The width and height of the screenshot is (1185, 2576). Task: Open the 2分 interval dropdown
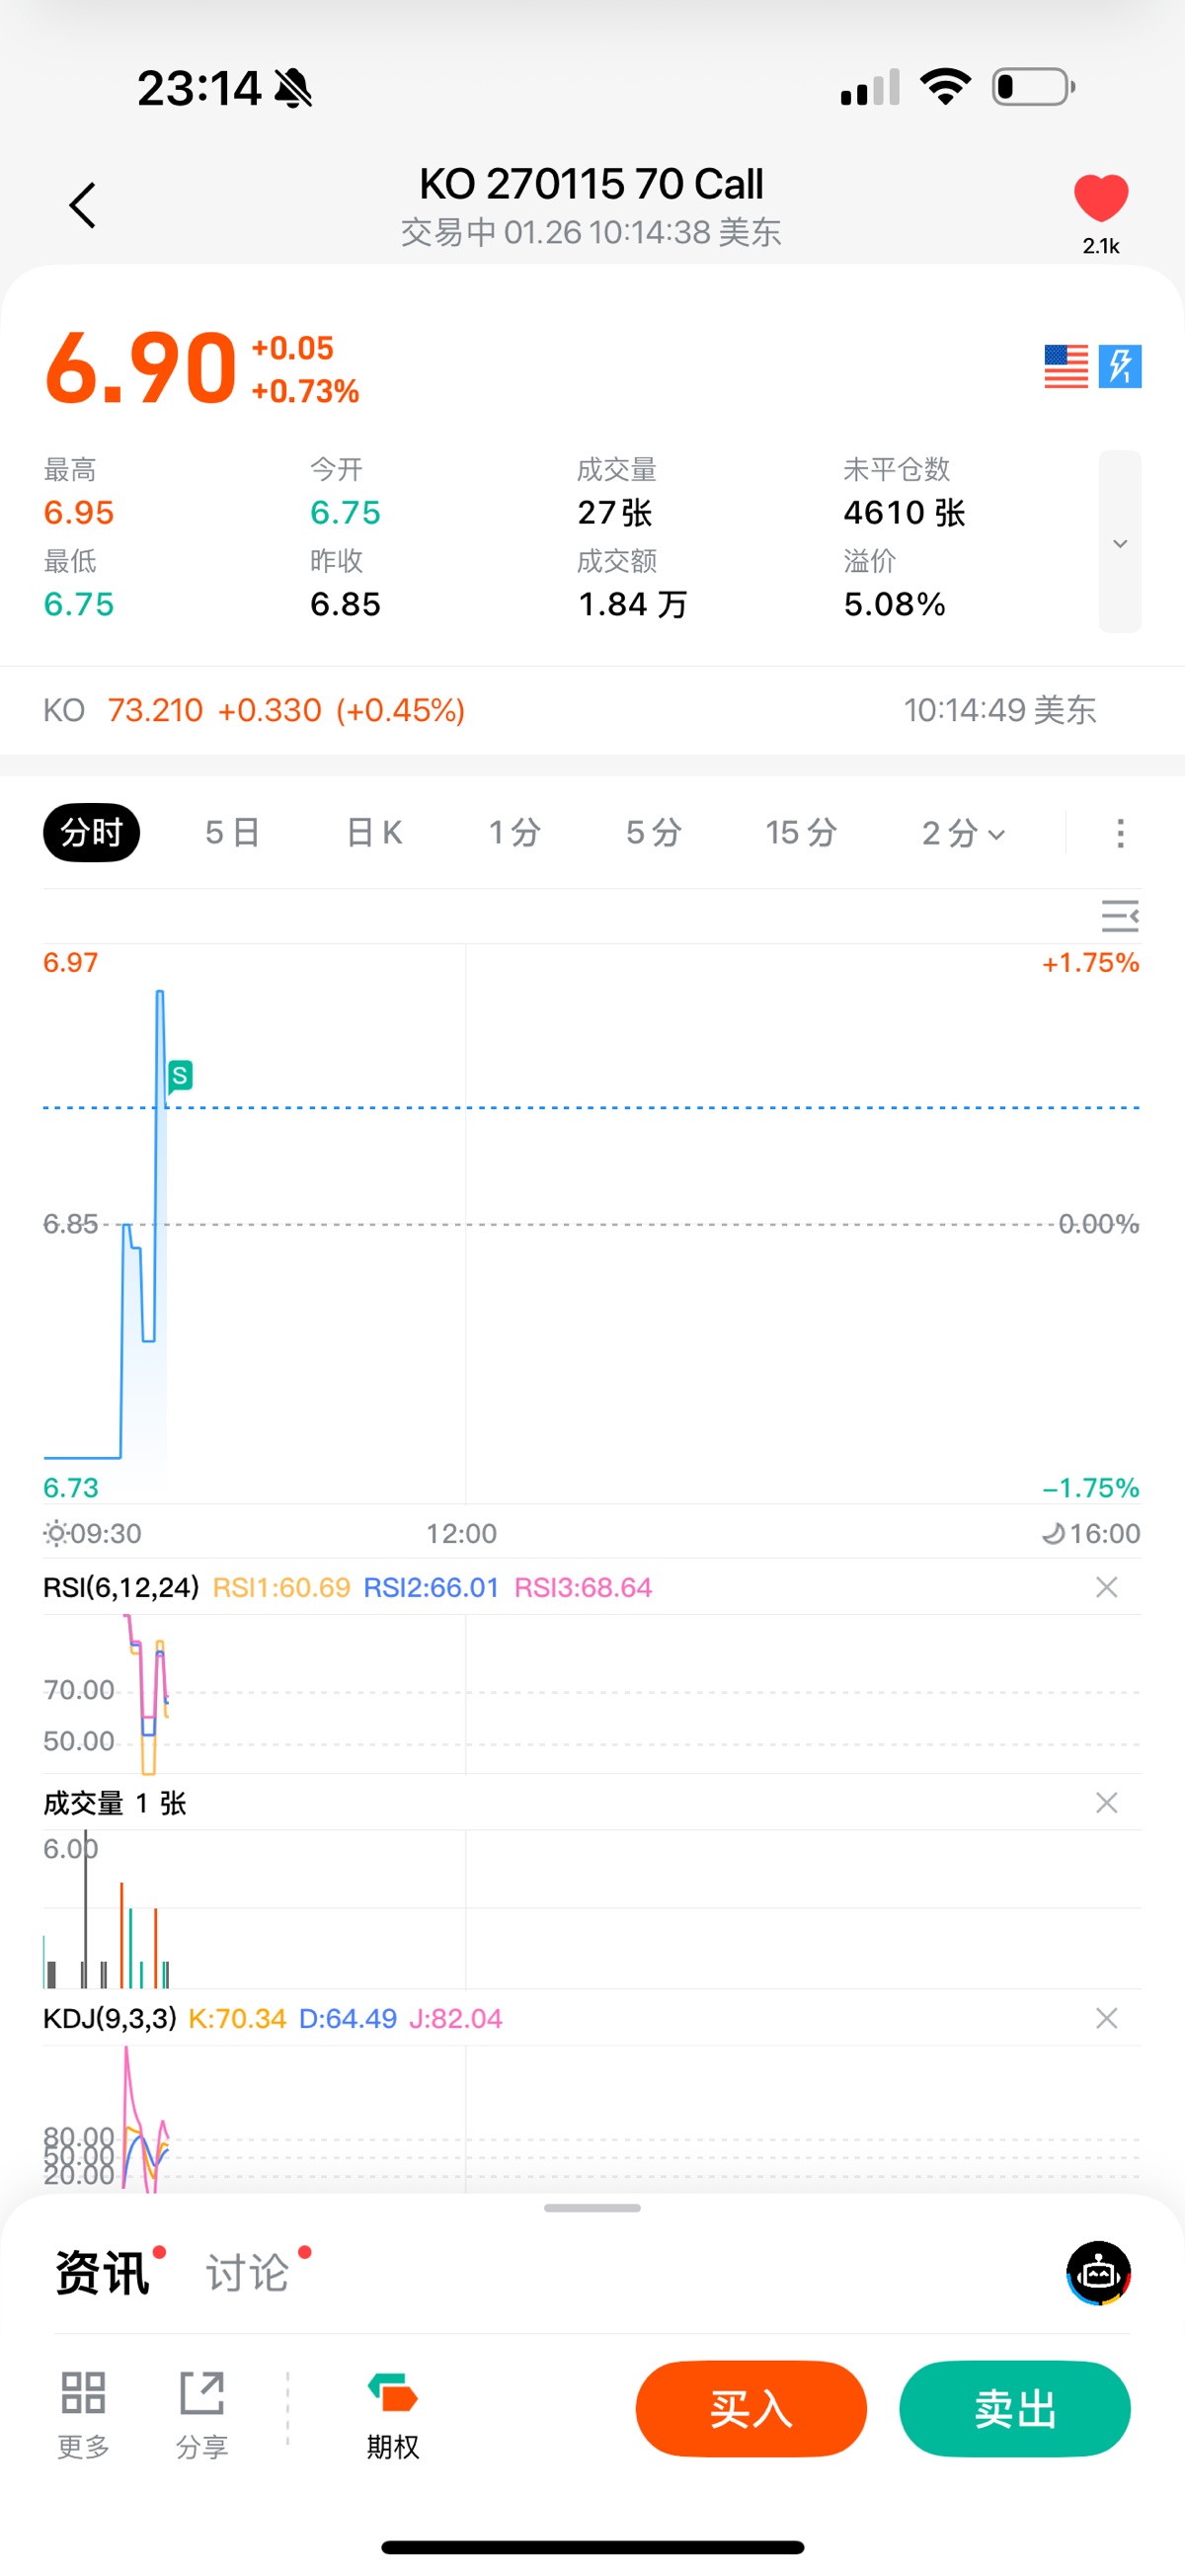(962, 832)
